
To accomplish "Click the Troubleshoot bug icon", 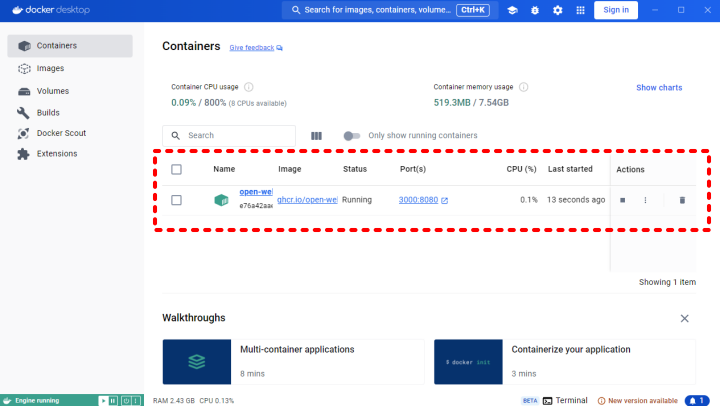I will click(535, 10).
